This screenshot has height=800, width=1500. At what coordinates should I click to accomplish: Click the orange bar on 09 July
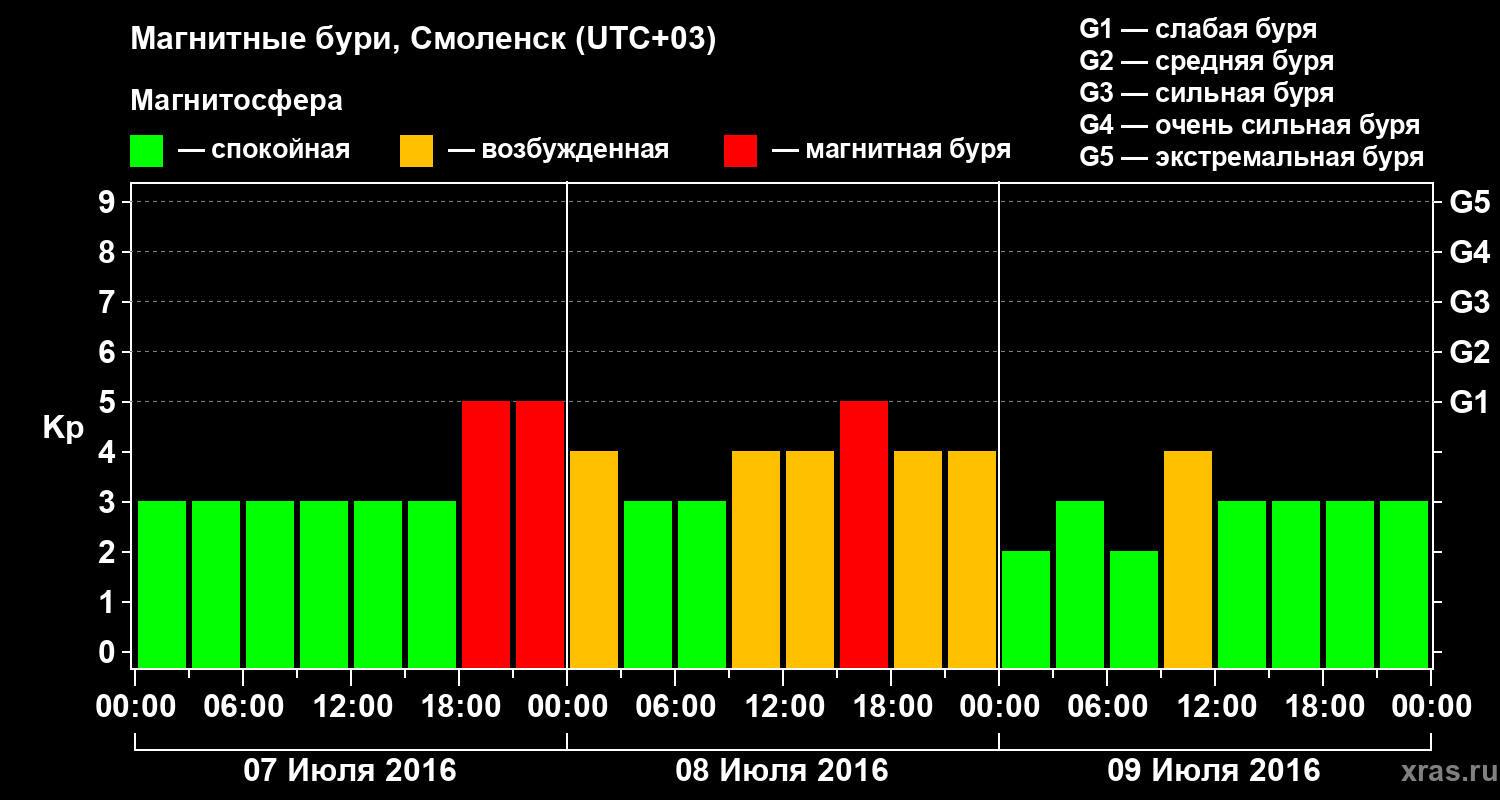tap(1188, 560)
